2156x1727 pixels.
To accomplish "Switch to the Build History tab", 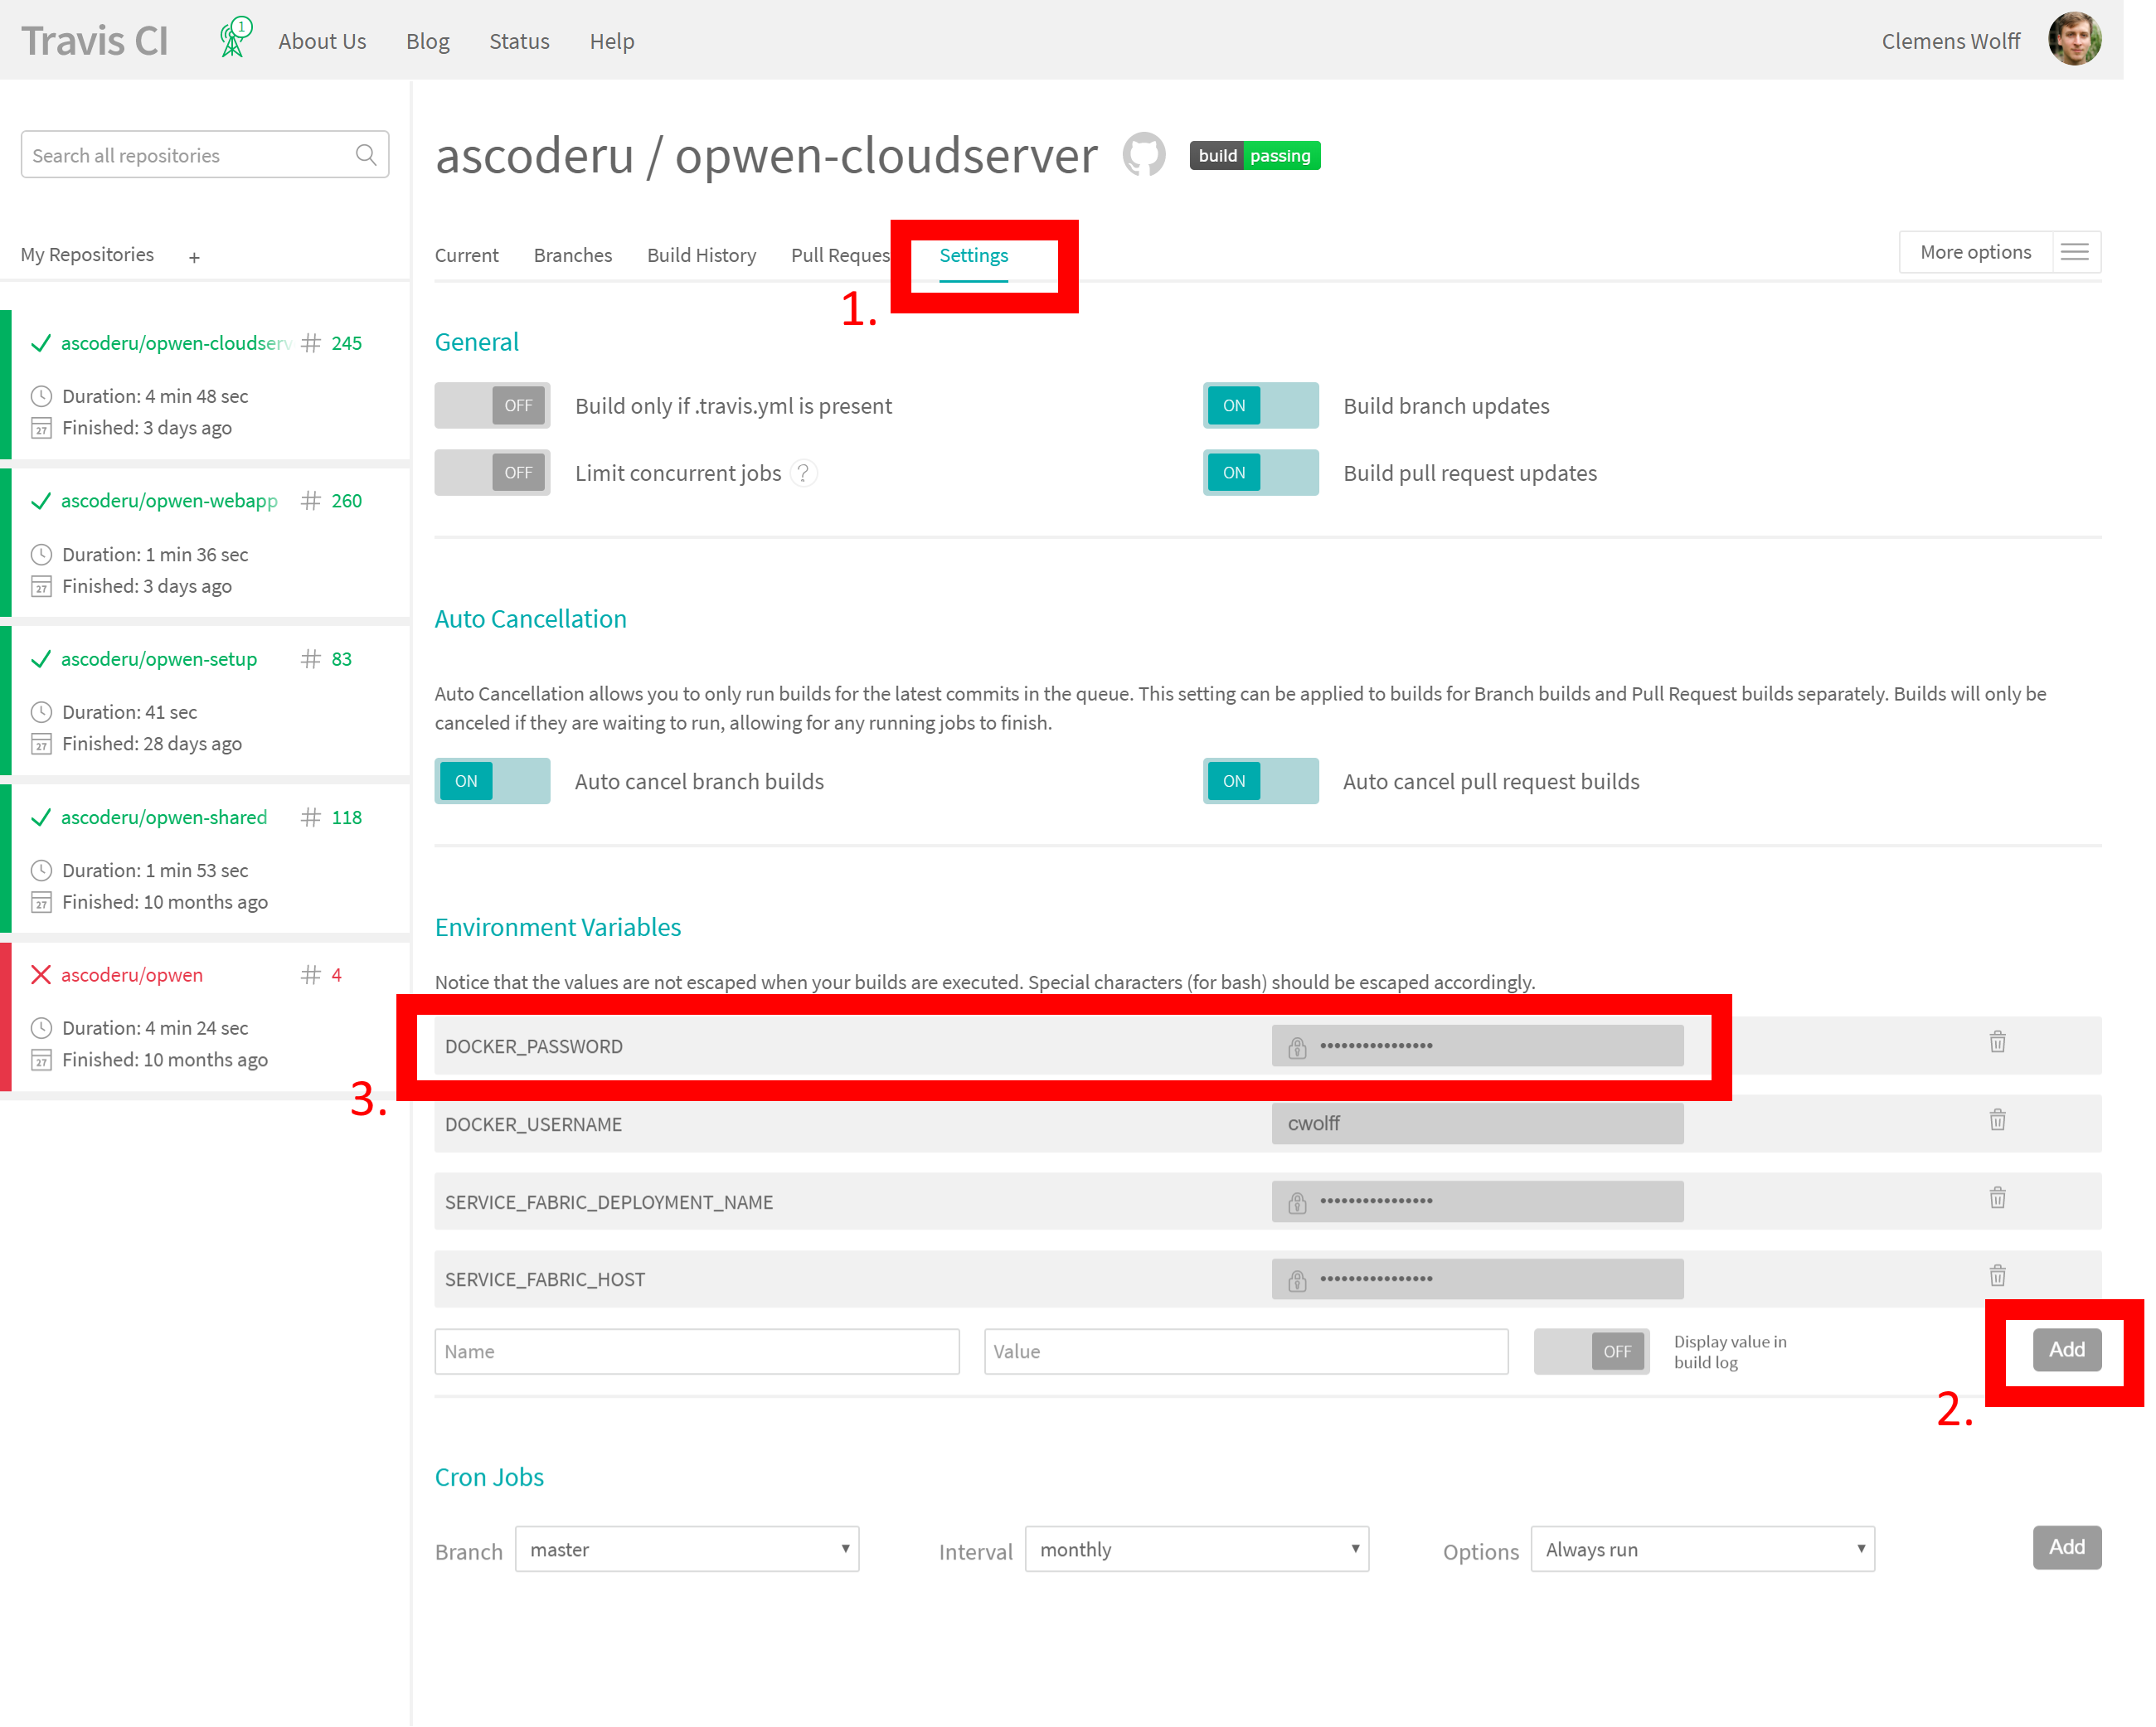I will click(x=701, y=255).
